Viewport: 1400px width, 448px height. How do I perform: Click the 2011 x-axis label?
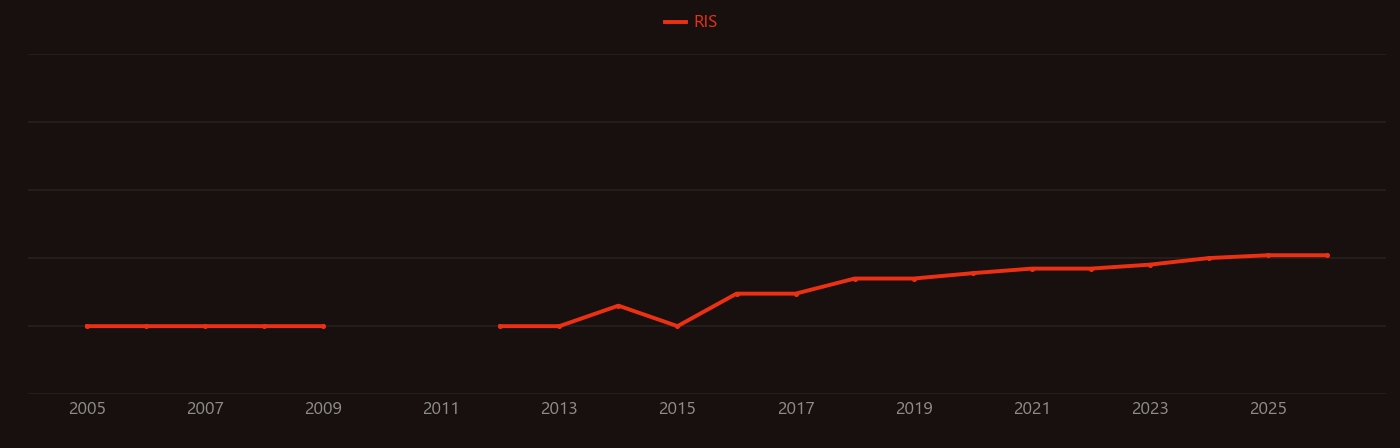point(441,409)
